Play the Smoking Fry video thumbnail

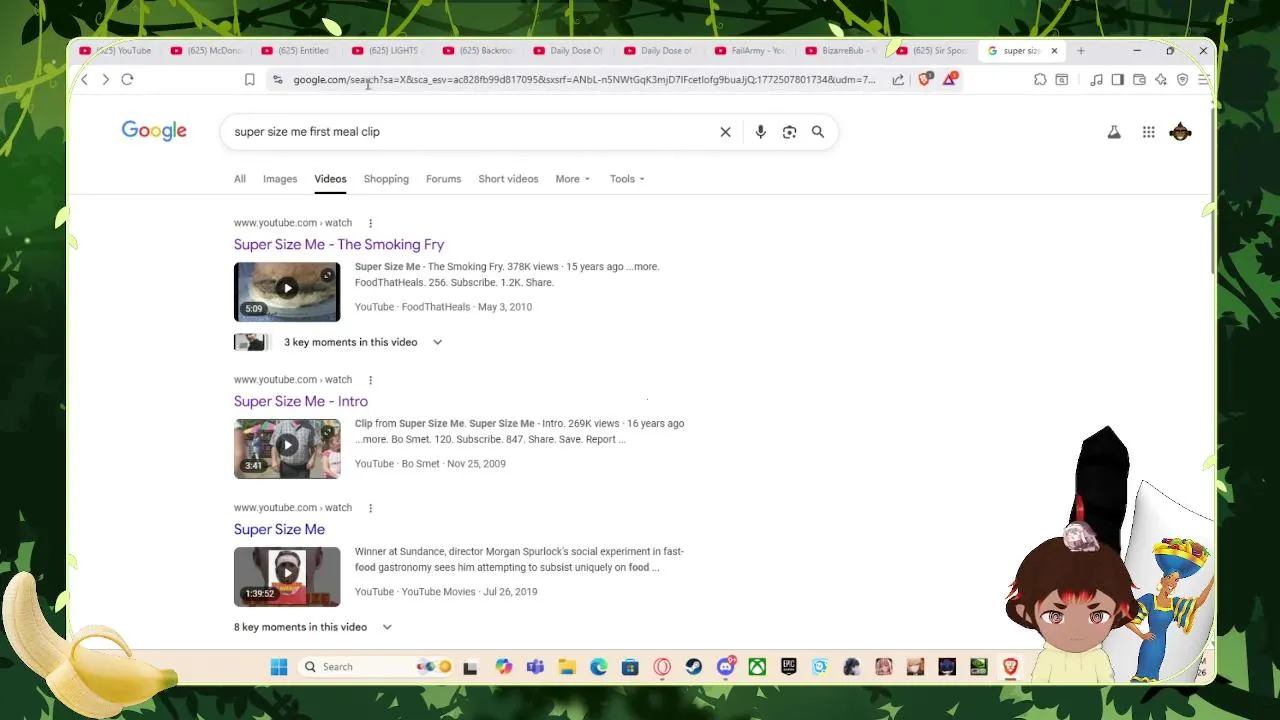point(287,292)
